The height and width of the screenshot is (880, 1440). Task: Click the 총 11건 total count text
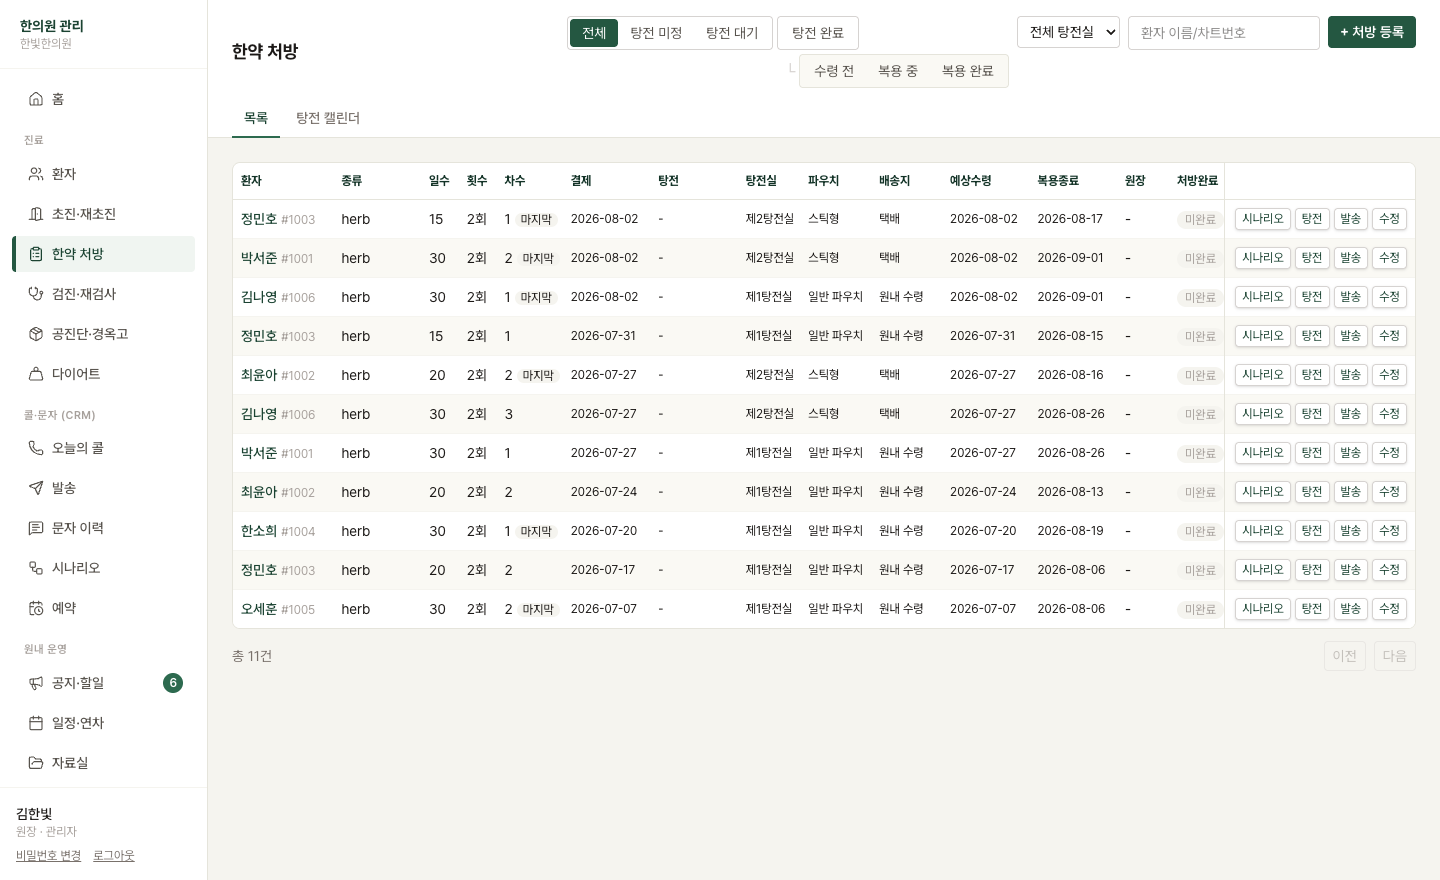[x=252, y=656]
